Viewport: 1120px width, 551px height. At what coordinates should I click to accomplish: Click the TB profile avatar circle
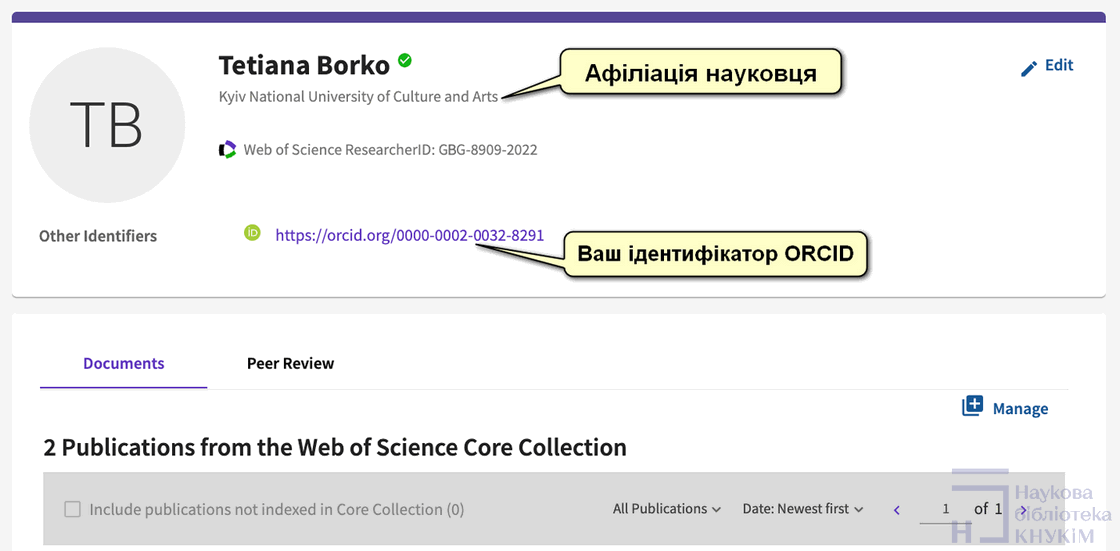tap(107, 123)
